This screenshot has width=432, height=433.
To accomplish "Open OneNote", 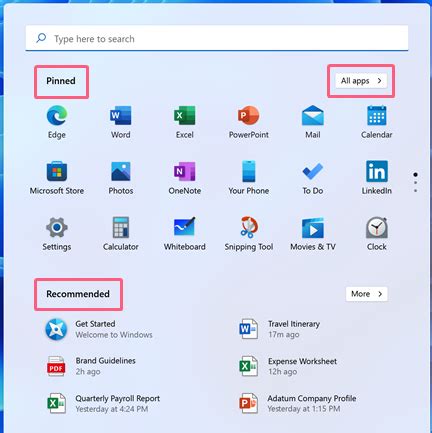I will pos(185,178).
